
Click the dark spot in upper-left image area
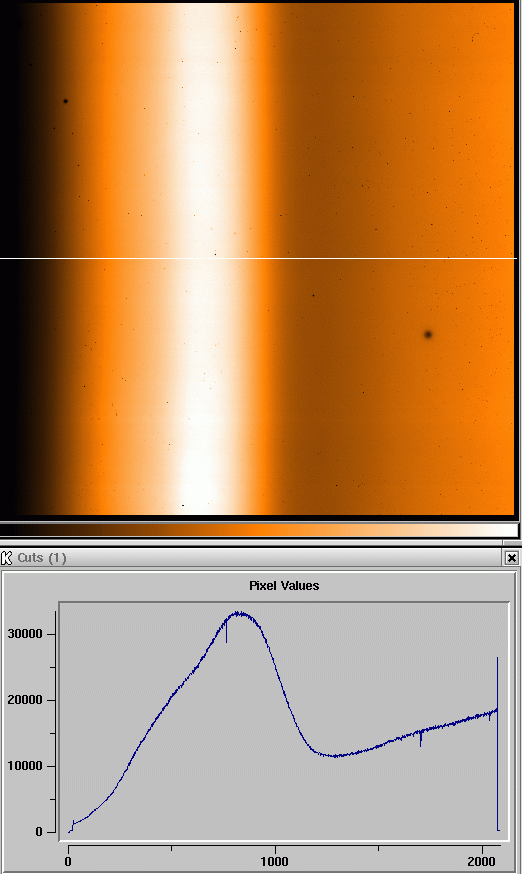[x=66, y=101]
